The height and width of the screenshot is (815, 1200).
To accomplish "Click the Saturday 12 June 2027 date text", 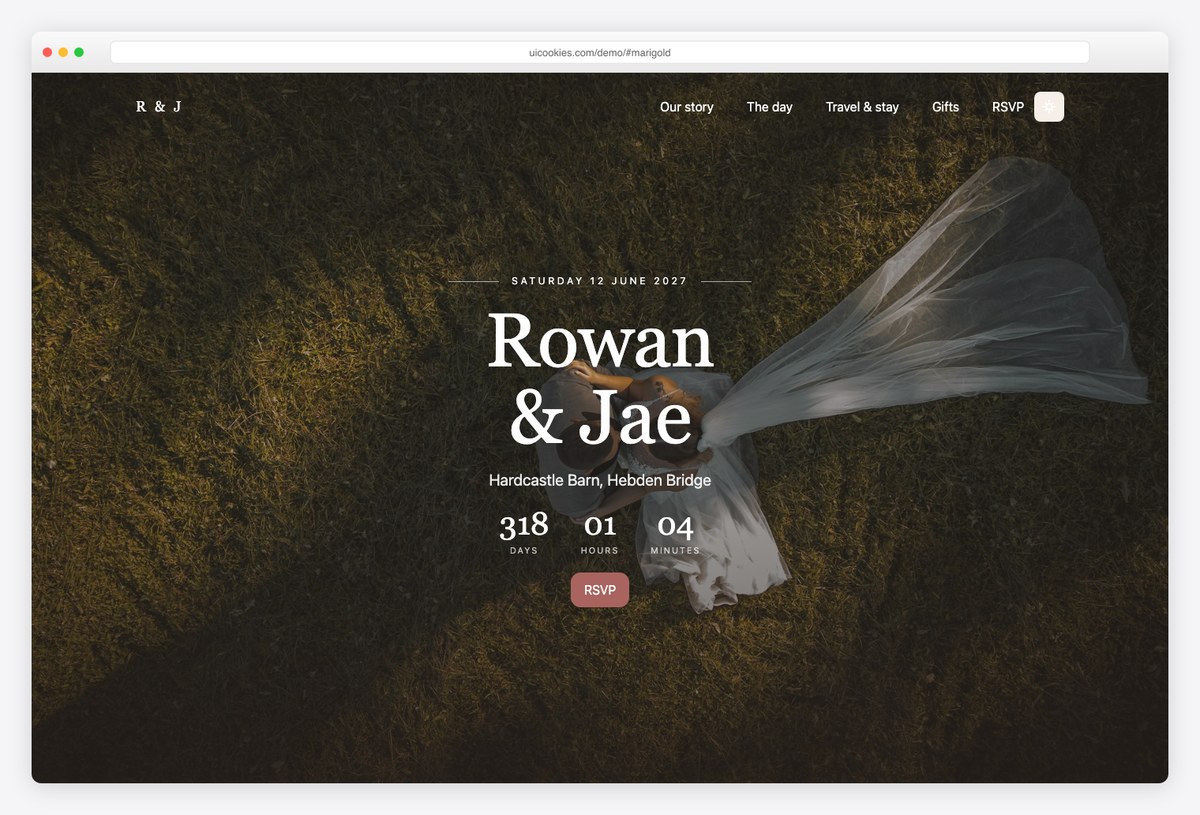I will [x=600, y=281].
